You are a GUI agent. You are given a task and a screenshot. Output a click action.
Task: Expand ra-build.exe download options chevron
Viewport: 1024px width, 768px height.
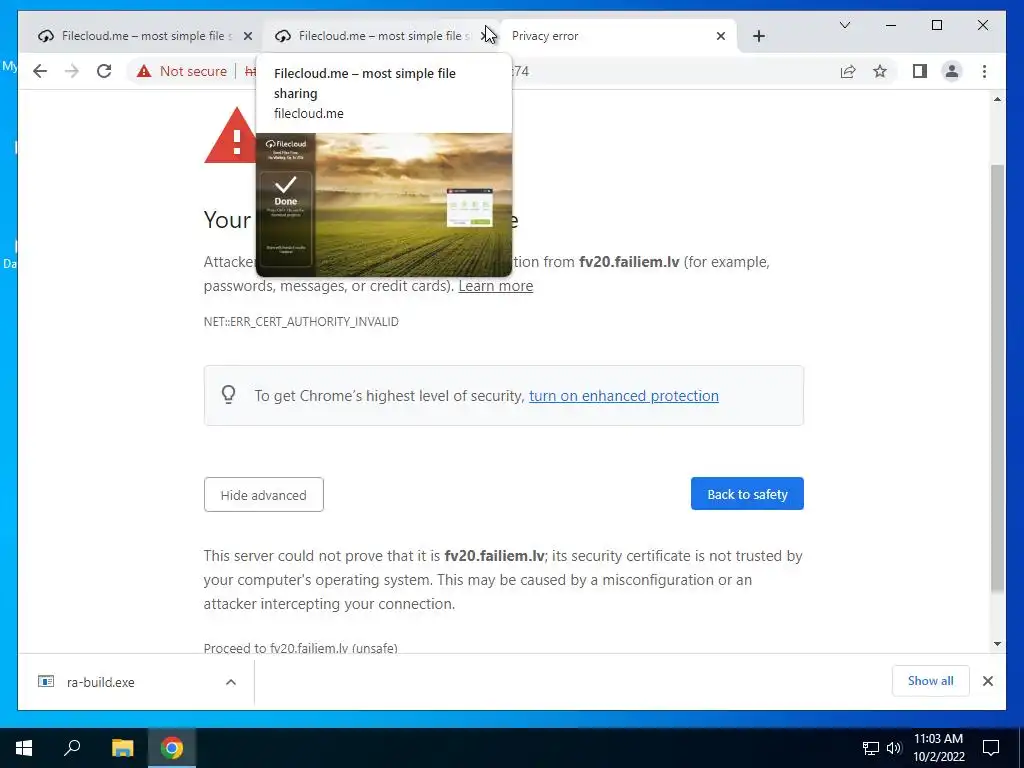[231, 682]
